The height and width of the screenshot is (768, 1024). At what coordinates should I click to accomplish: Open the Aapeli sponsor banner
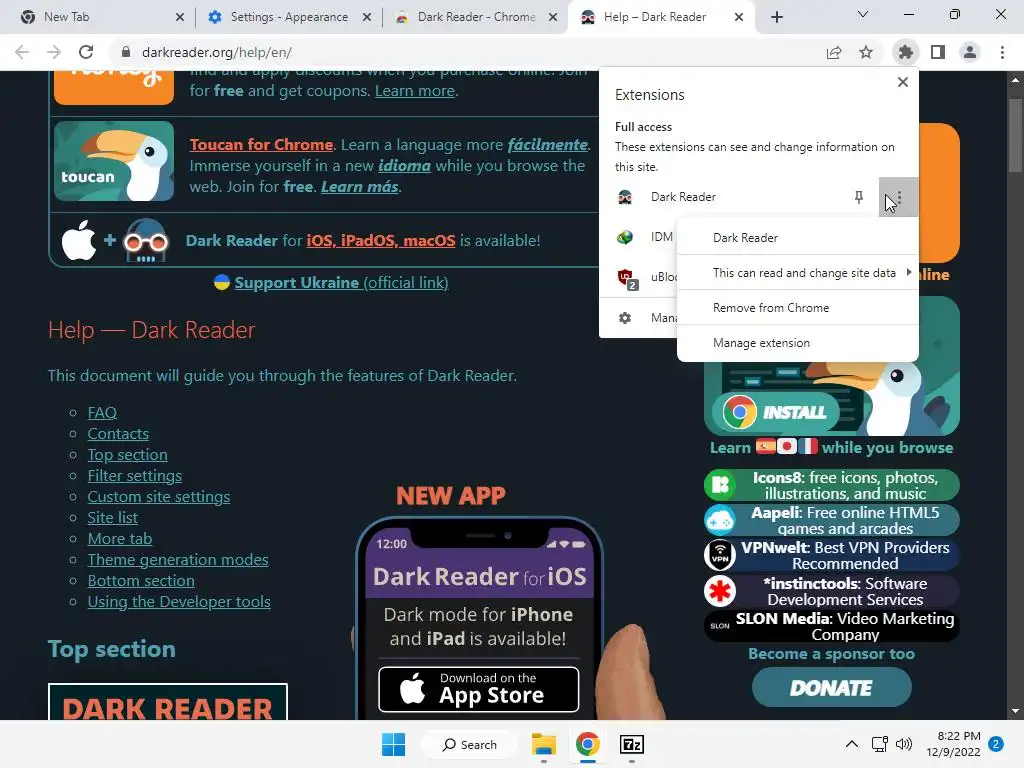coord(831,520)
